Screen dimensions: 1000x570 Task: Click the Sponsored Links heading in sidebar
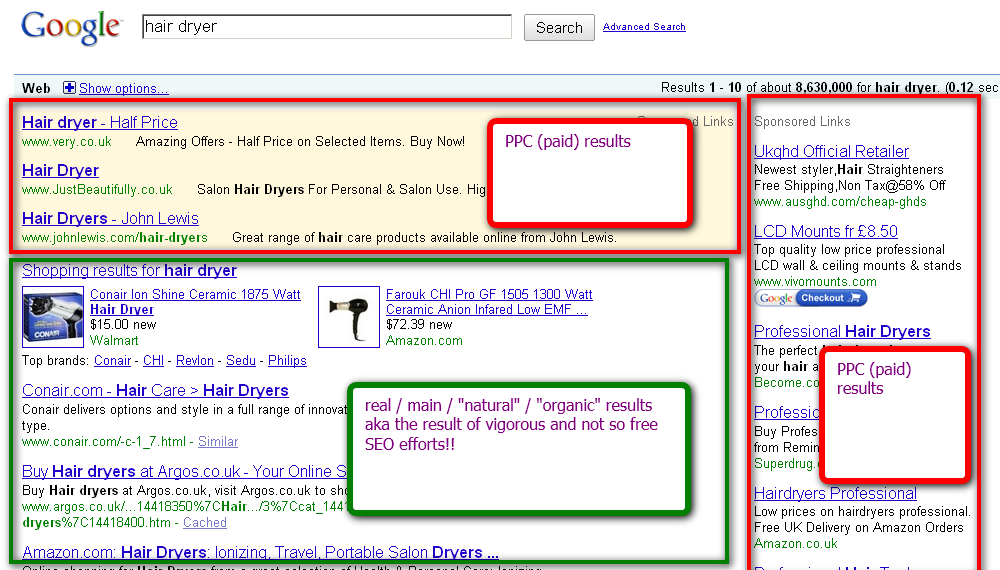(802, 121)
